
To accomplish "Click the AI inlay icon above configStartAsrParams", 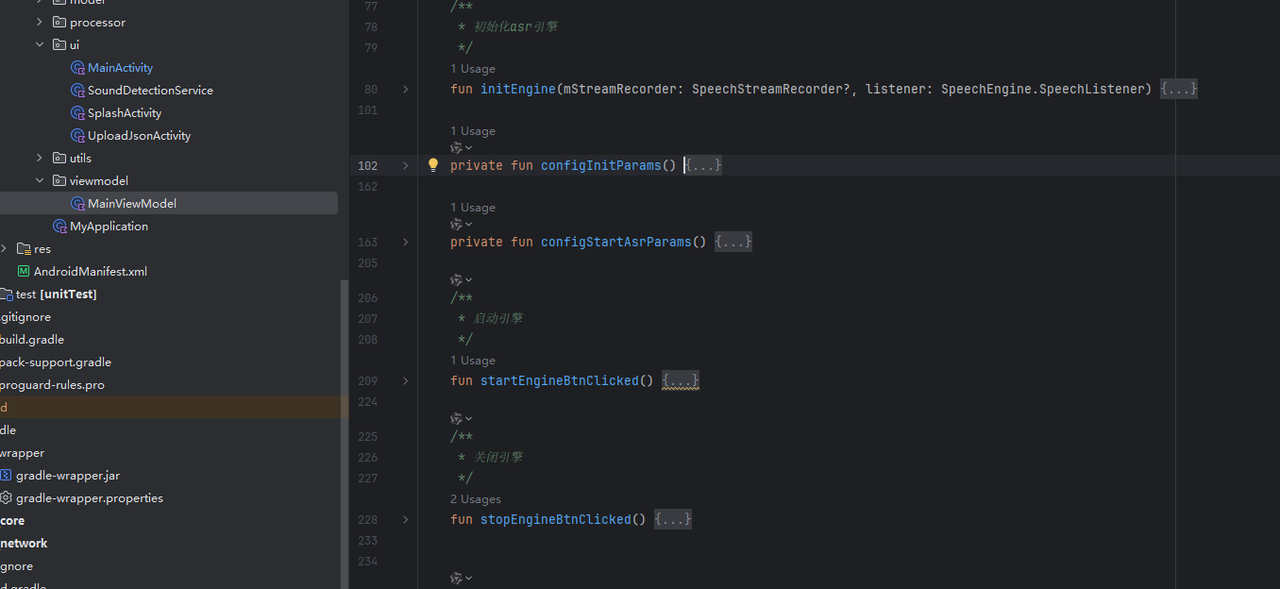I will (x=457, y=225).
